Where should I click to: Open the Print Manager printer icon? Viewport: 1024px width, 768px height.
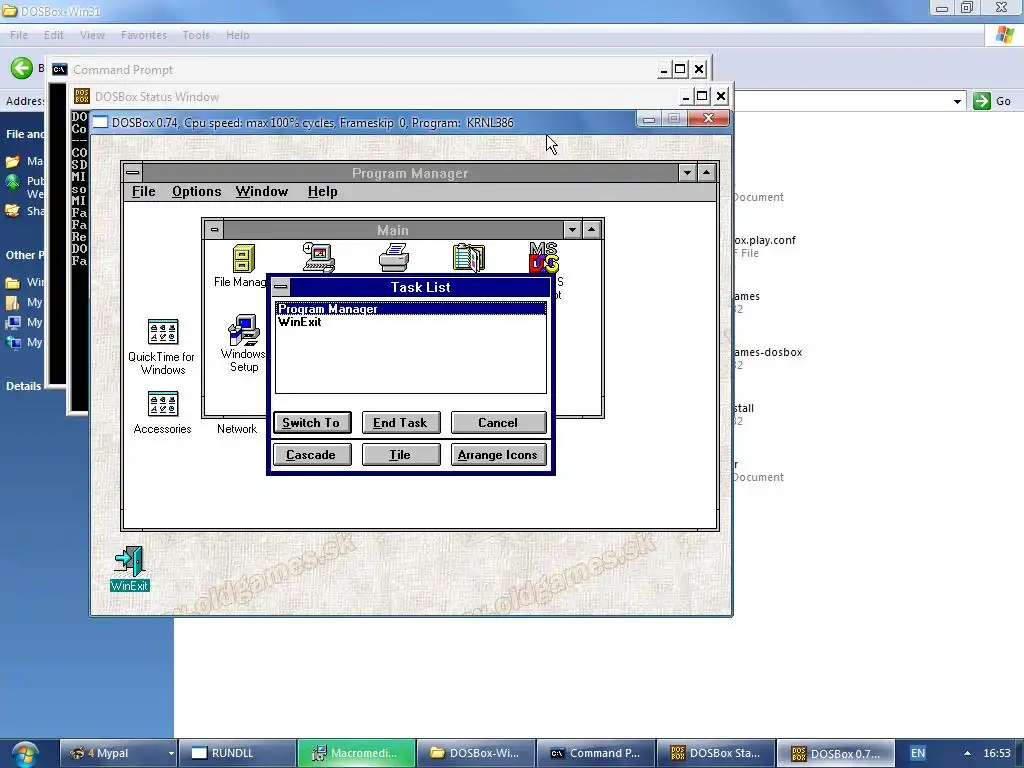[x=394, y=257]
